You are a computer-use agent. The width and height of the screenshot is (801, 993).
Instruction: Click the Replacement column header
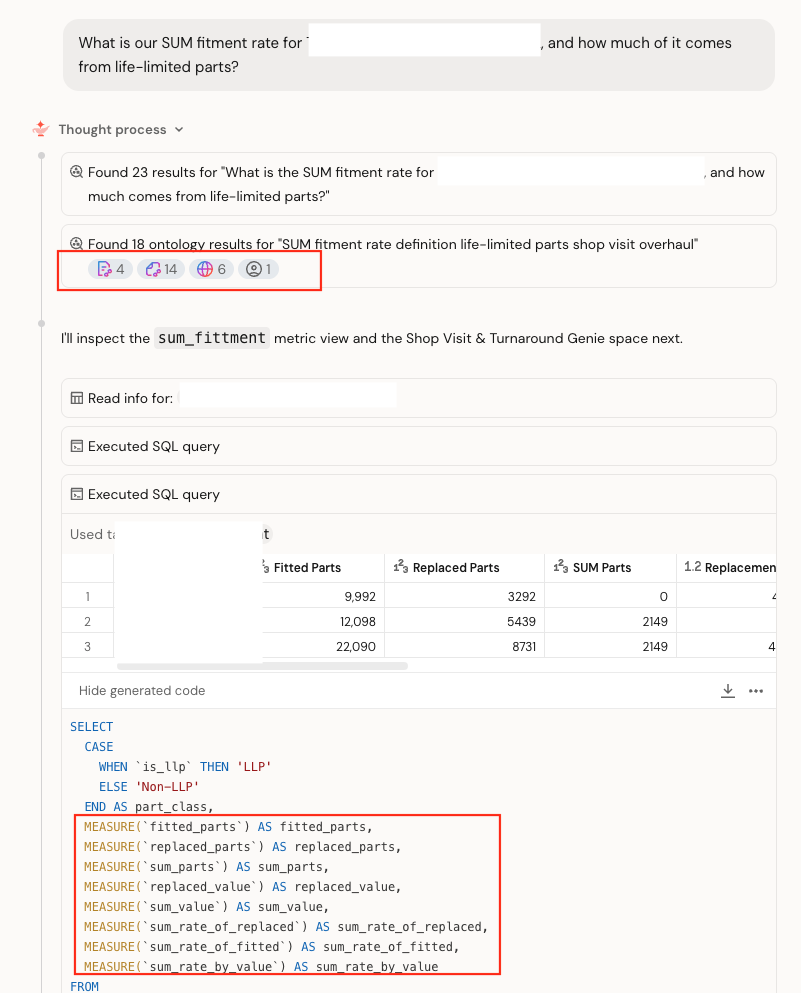click(x=727, y=567)
